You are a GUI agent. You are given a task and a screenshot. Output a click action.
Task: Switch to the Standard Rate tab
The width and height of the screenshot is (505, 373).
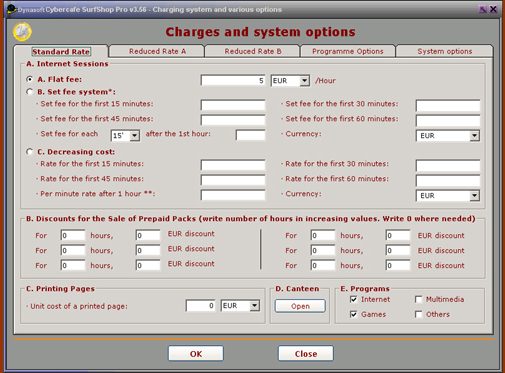(x=61, y=52)
